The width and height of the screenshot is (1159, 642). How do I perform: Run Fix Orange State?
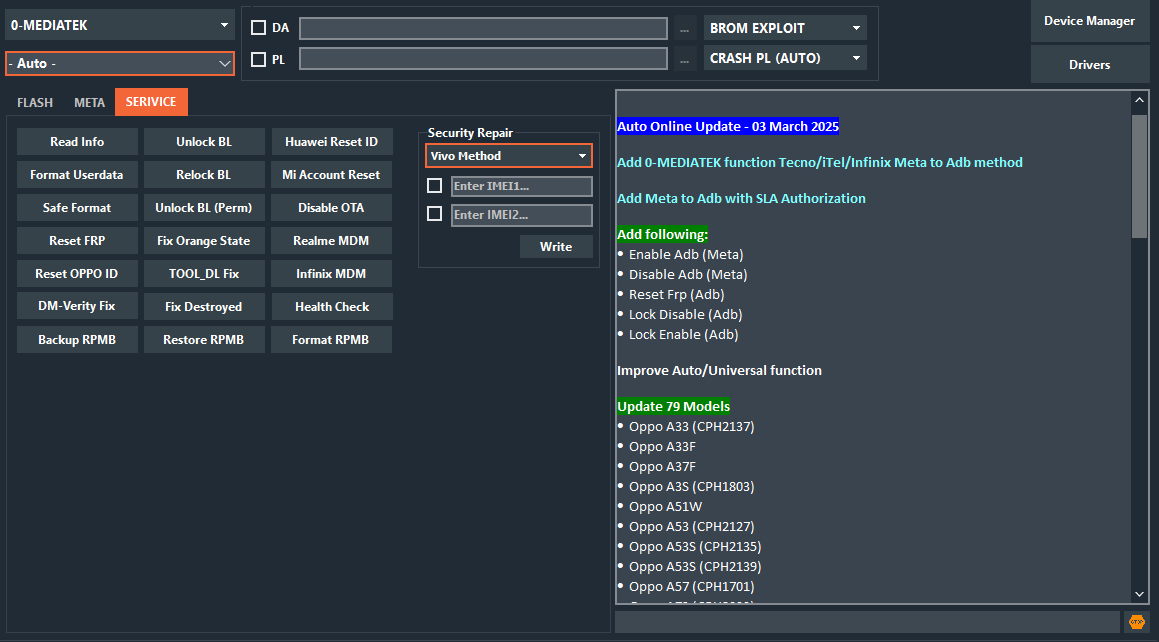tap(204, 241)
